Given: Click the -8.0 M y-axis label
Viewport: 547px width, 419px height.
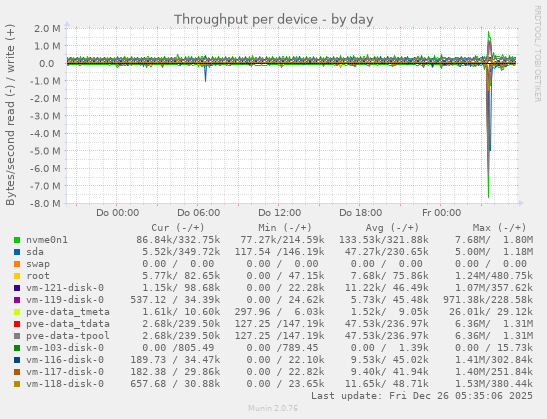Looking at the screenshot, I should click(45, 203).
